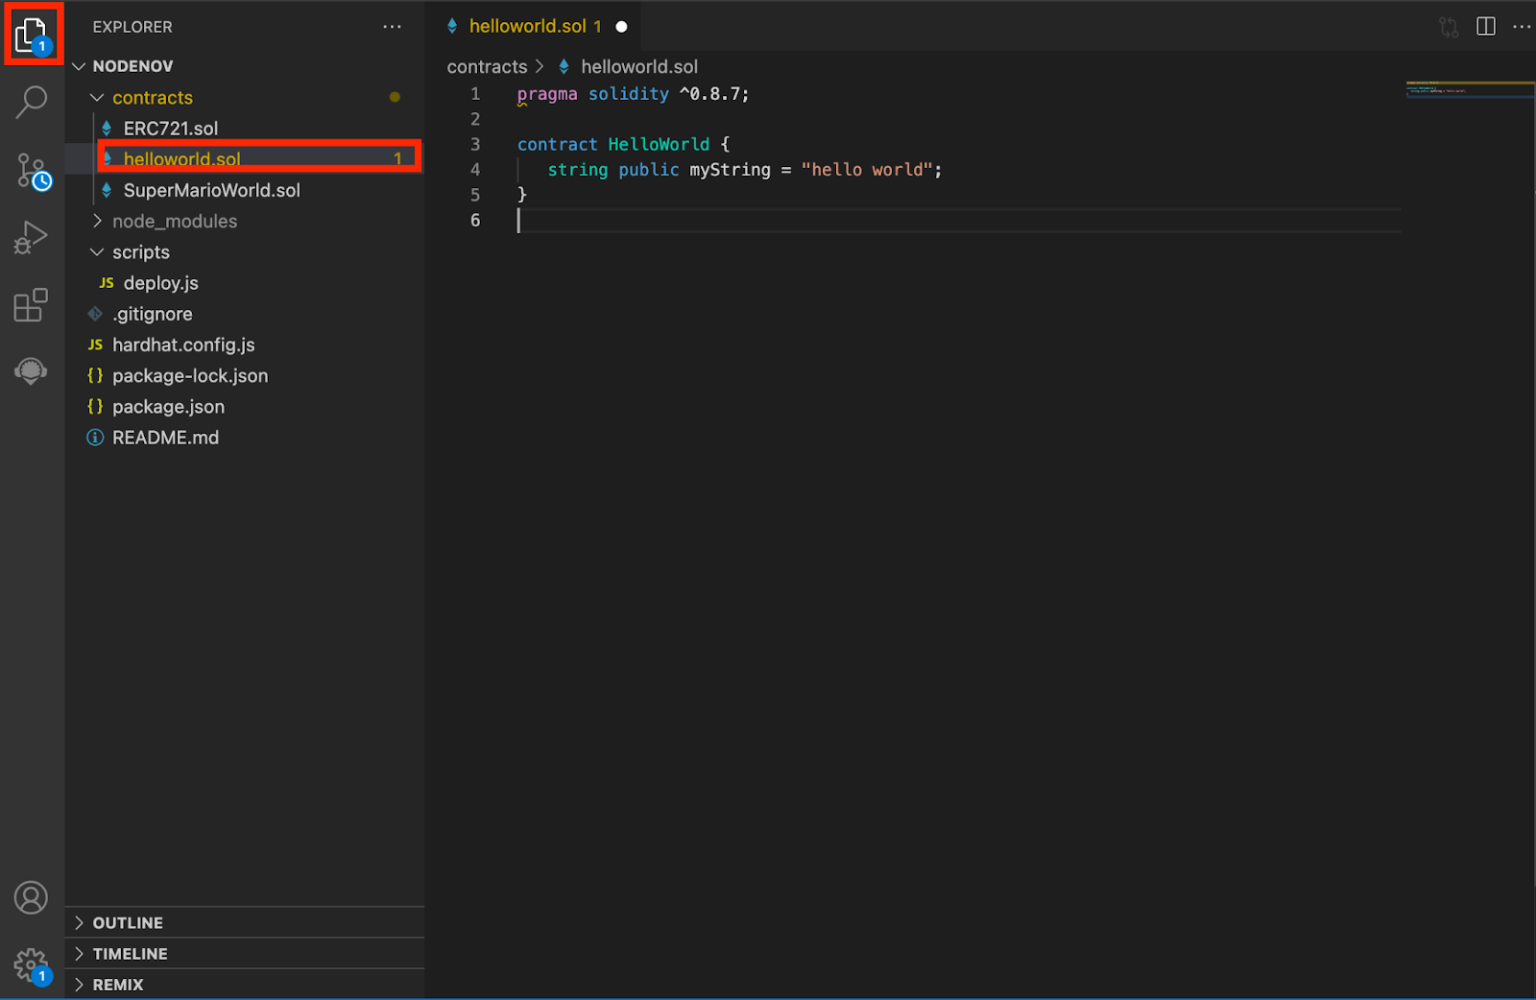Open README.md file
Viewport: 1536px width, 1000px height.
tap(165, 437)
